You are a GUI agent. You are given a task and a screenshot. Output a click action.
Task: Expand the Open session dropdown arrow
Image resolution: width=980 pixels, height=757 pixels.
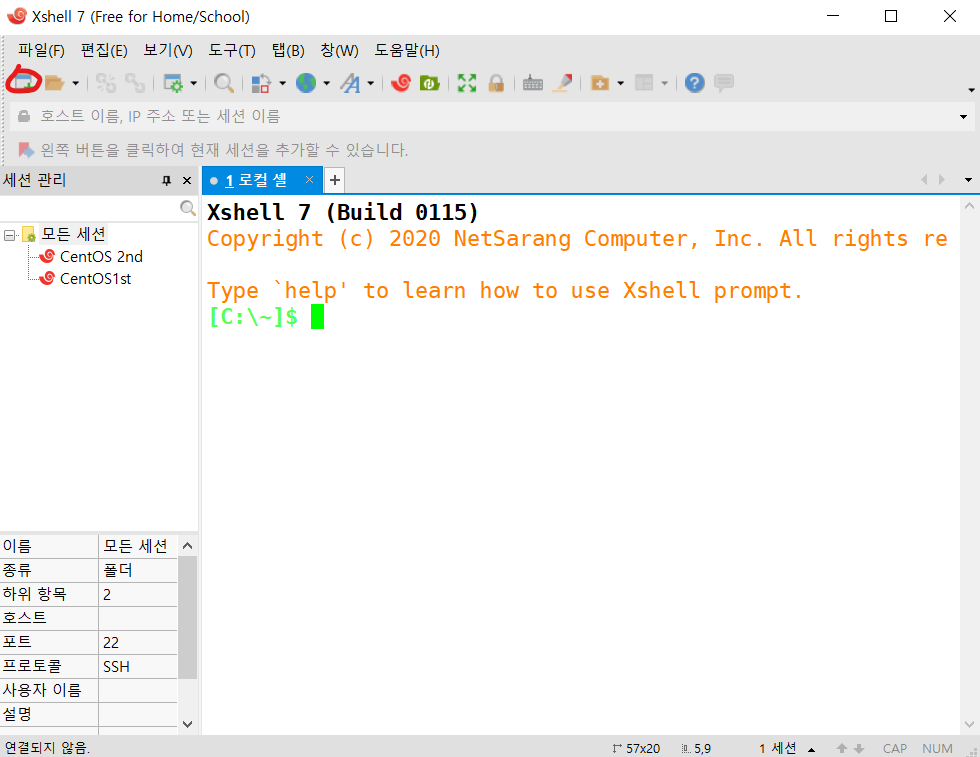point(76,83)
